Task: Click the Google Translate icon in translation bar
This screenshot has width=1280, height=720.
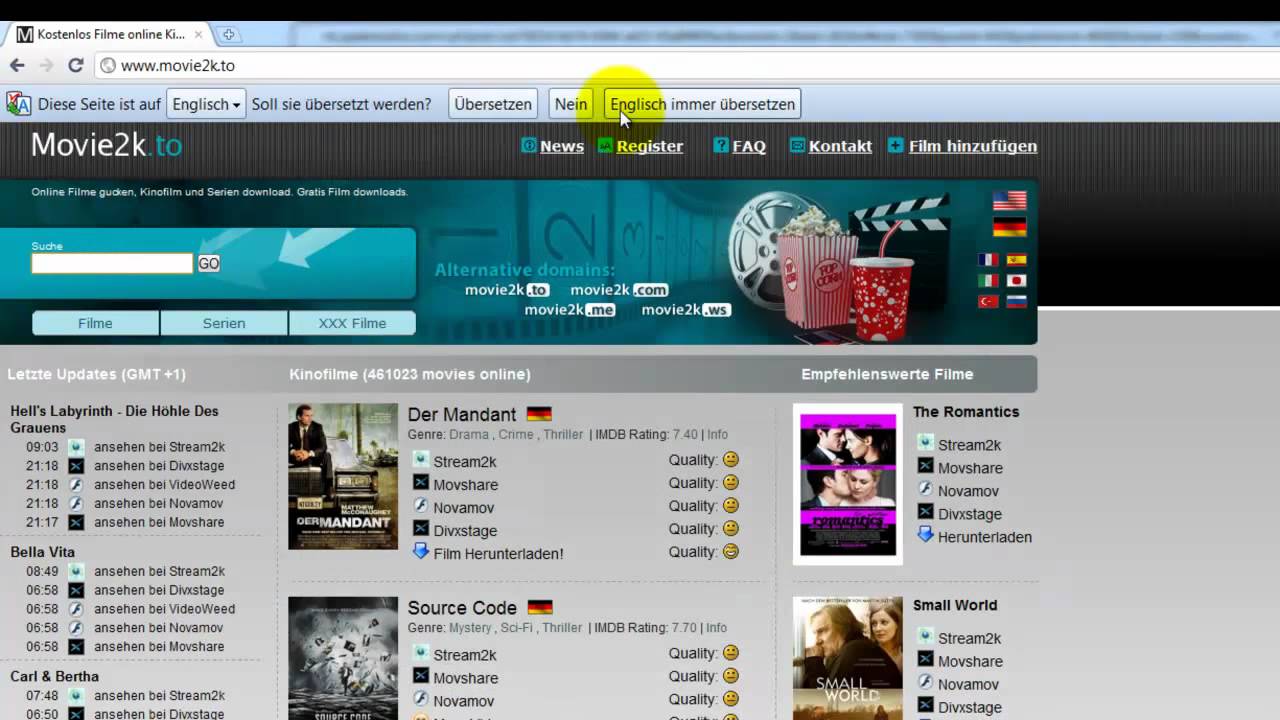Action: point(19,104)
